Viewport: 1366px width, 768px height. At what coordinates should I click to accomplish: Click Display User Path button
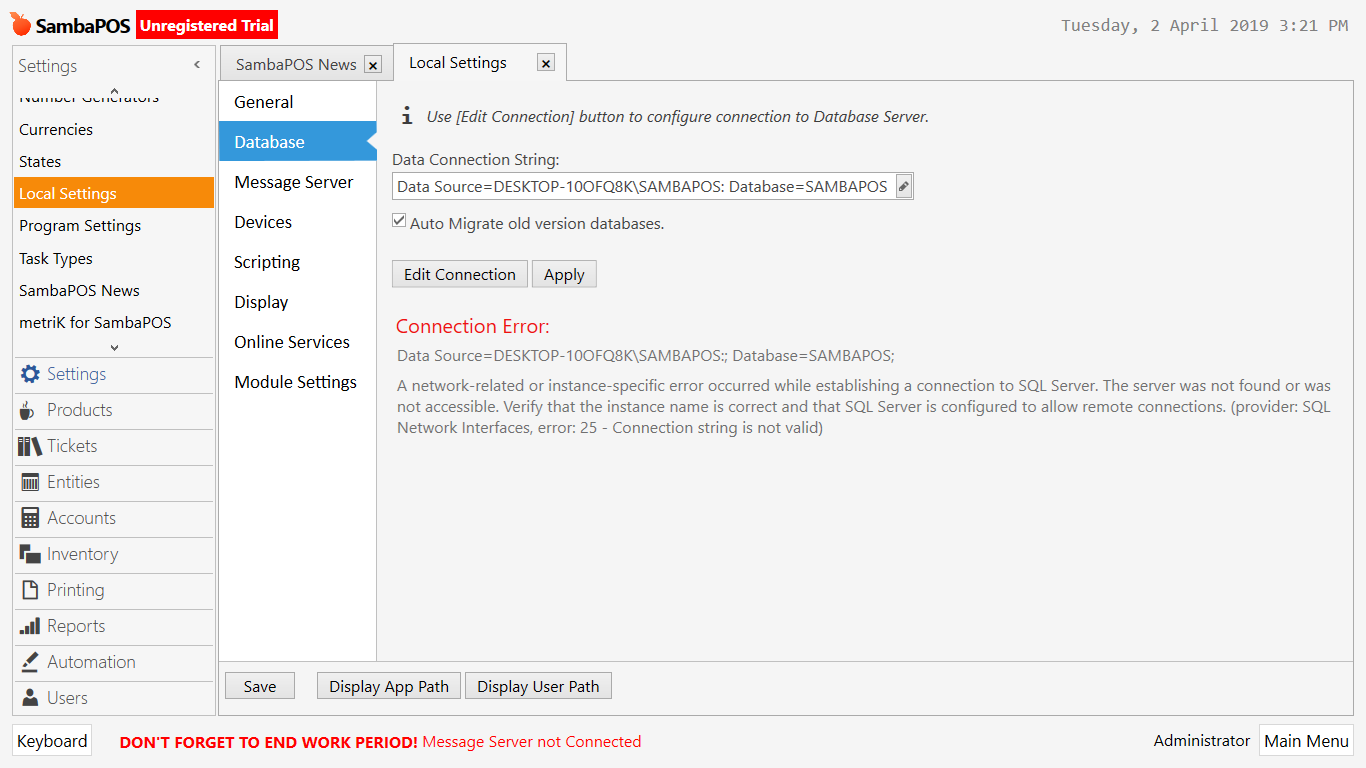pos(538,686)
